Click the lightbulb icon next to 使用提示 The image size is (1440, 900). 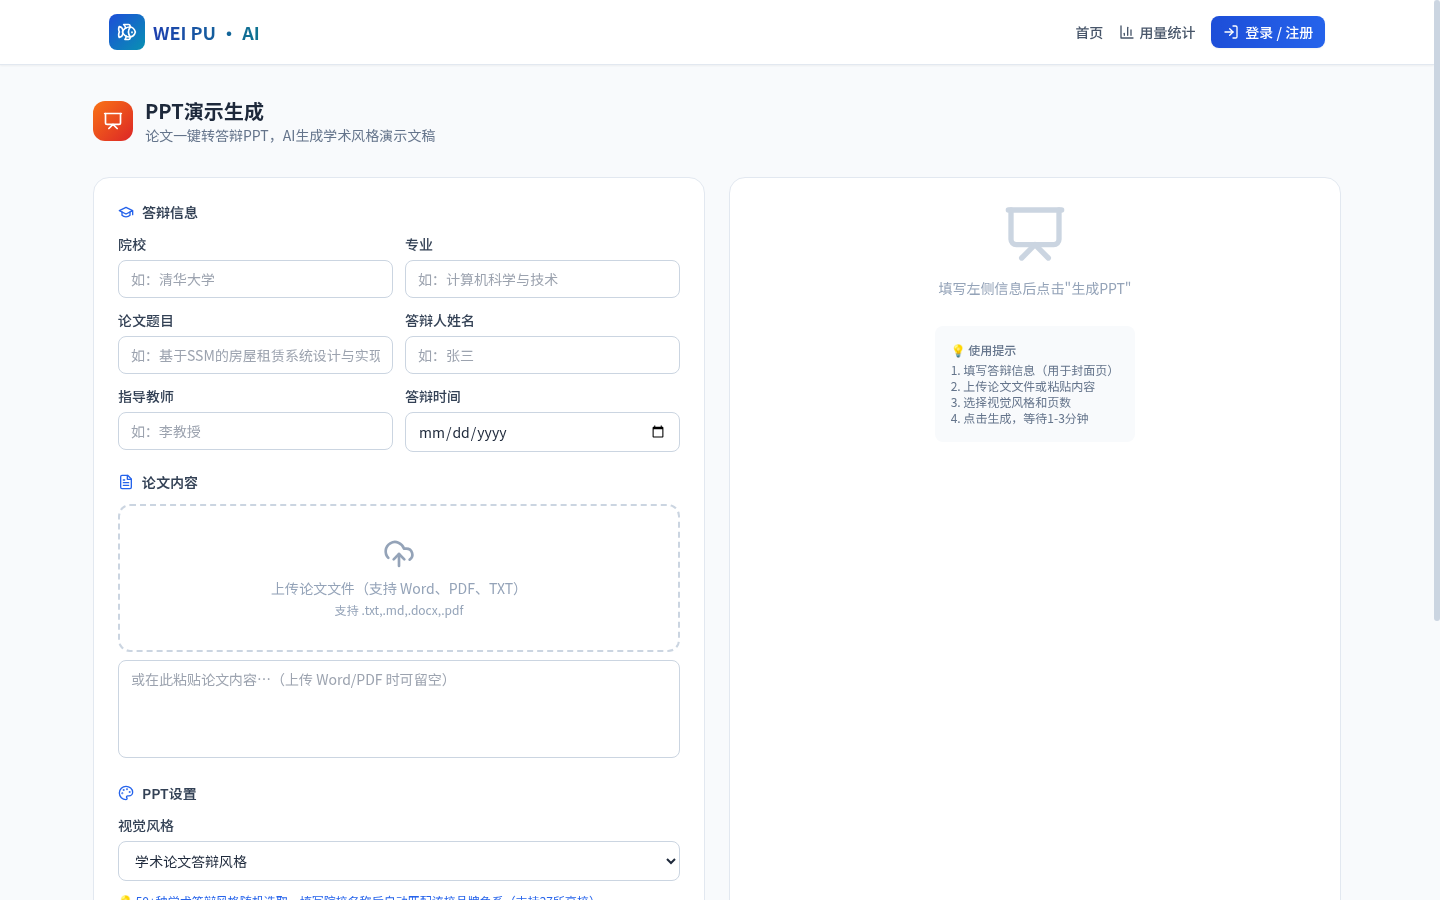coord(957,351)
